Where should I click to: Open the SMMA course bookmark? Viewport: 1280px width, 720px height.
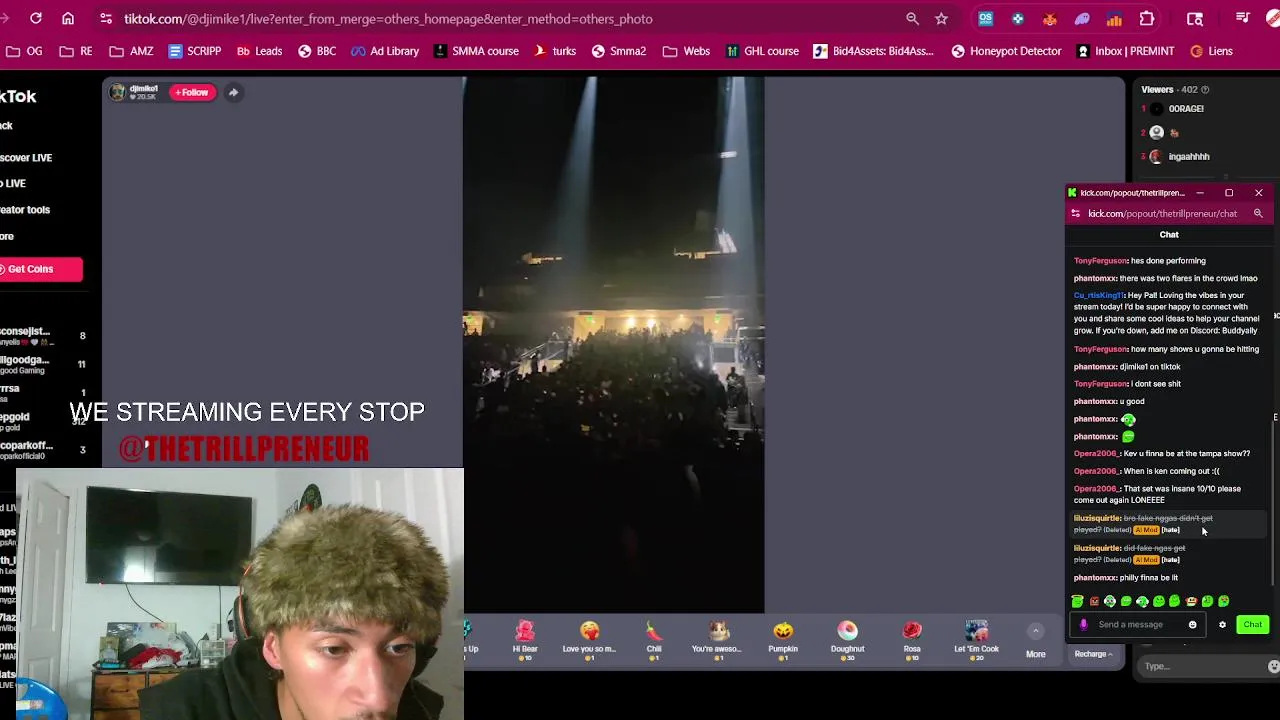pyautogui.click(x=476, y=51)
